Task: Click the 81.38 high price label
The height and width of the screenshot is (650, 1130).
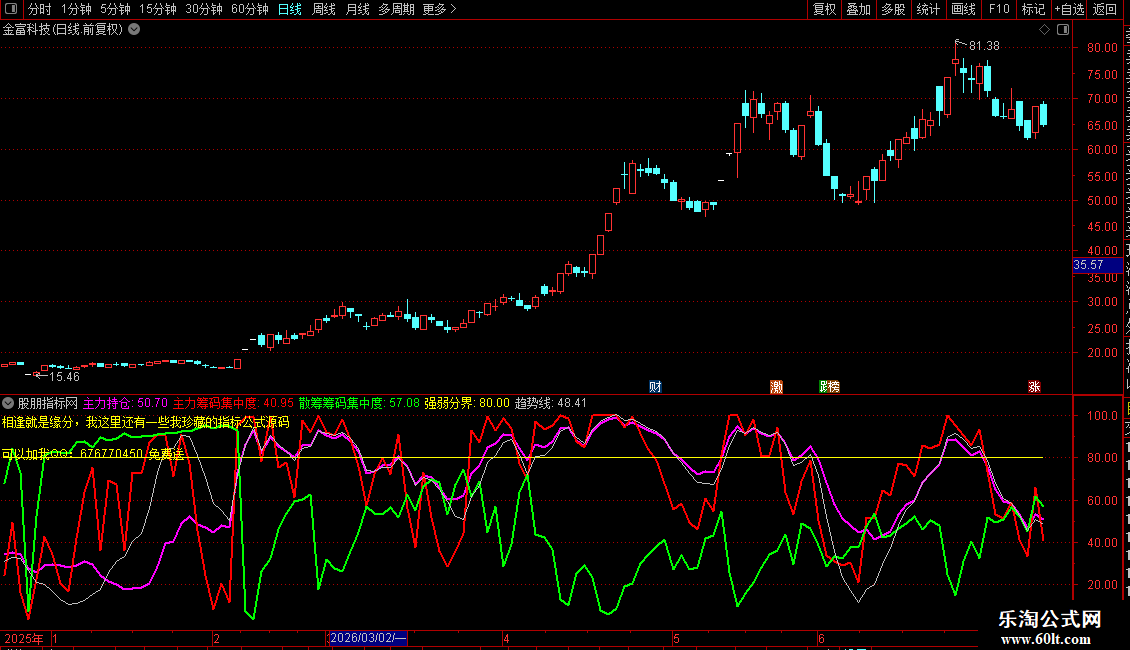Action: (x=984, y=46)
